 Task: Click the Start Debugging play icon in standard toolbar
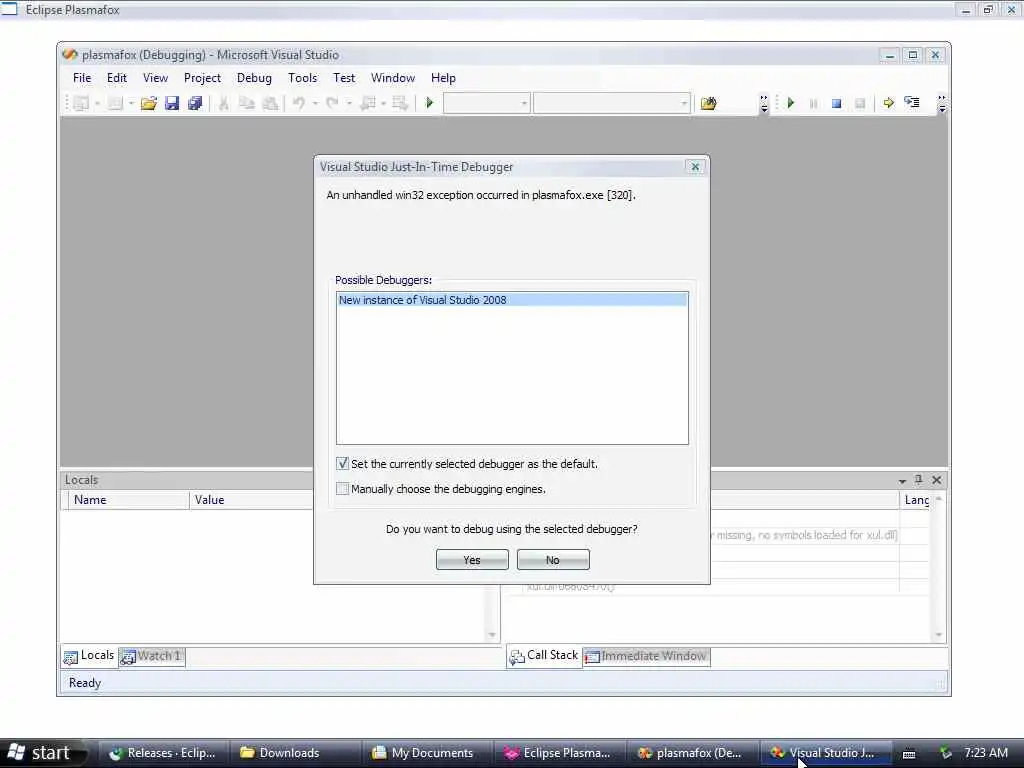(429, 103)
